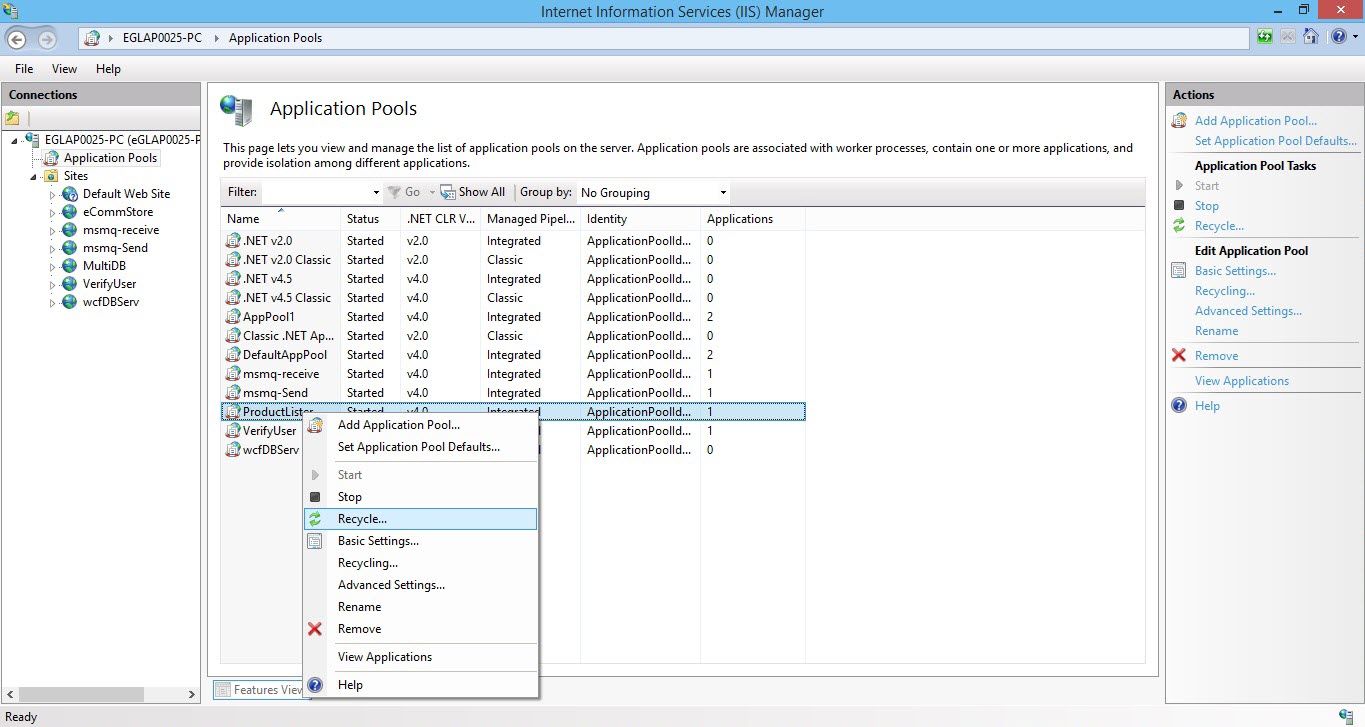Screen dimensions: 1365x727
Task: Click the Sites folder icon in the tree
Action: [52, 176]
